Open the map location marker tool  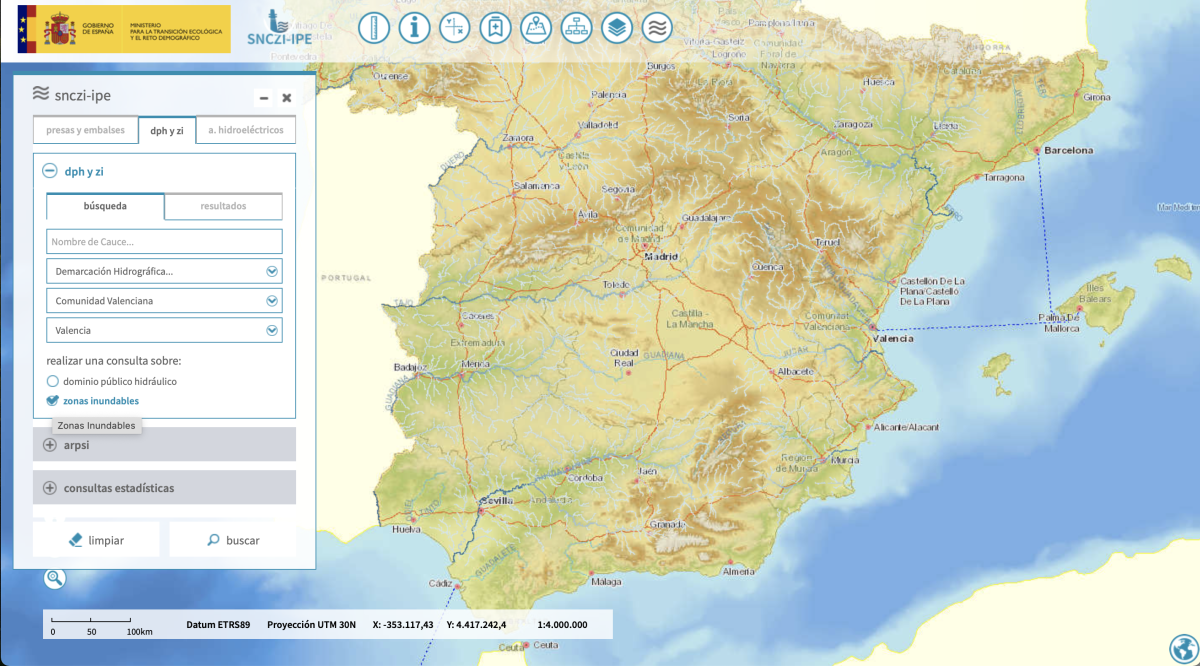(536, 28)
